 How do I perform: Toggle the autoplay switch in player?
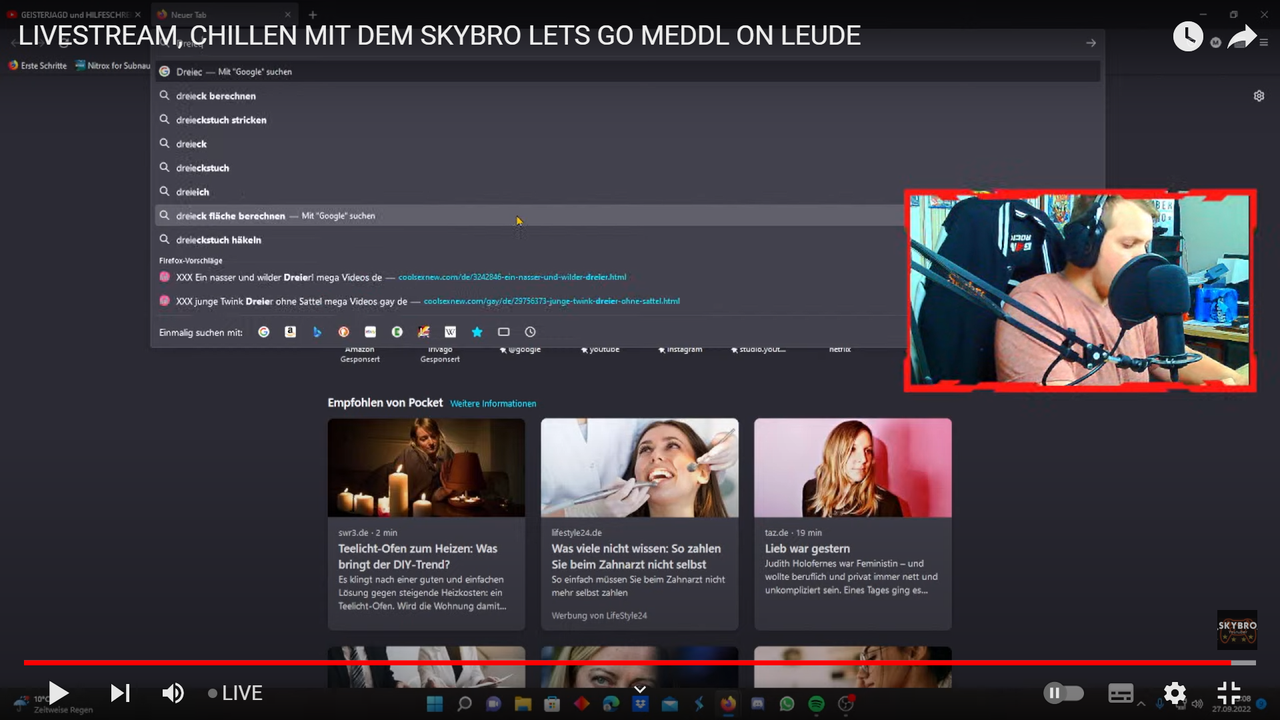pos(1064,693)
